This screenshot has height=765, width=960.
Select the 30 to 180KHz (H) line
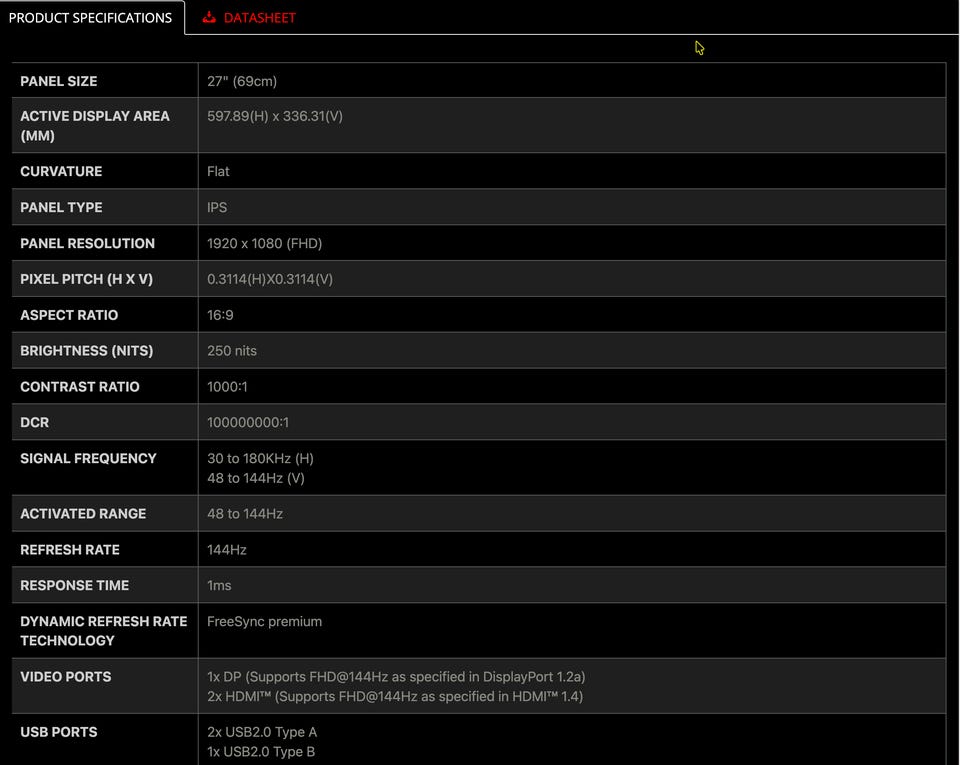coord(260,458)
